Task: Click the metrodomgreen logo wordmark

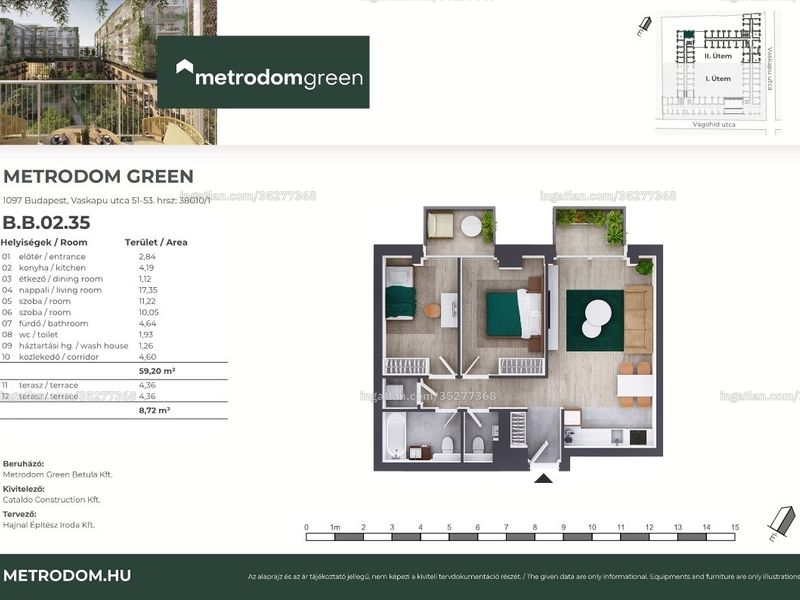Action: 279,78
